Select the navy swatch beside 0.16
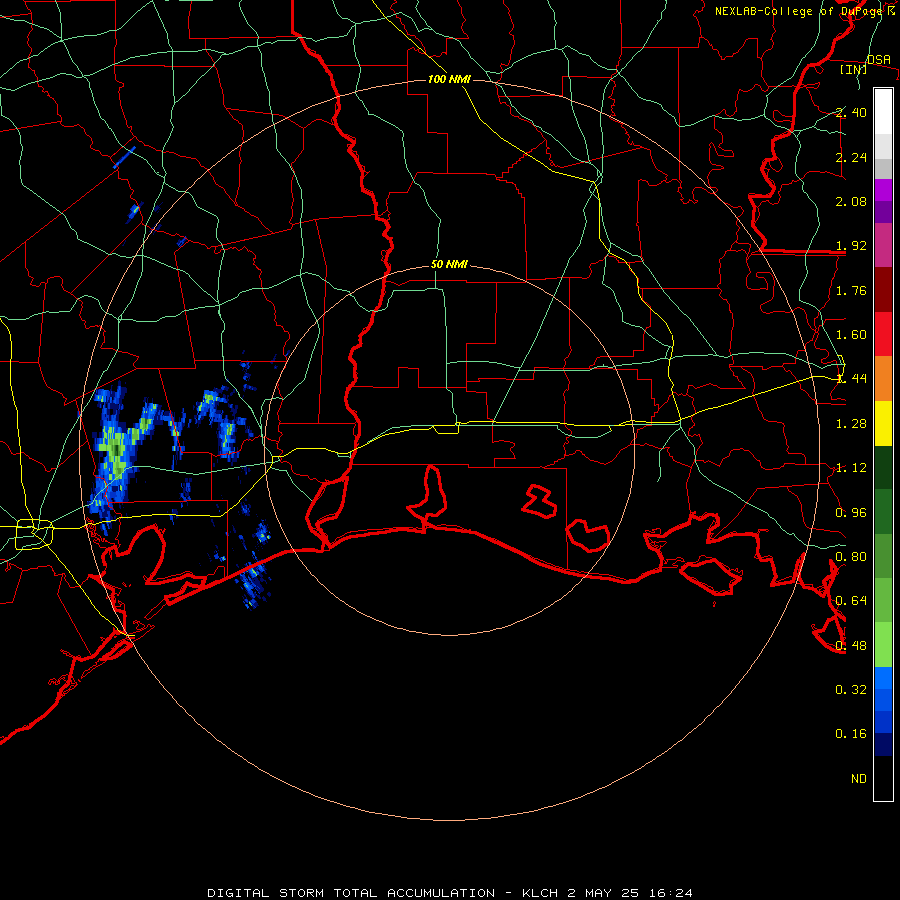 click(883, 744)
